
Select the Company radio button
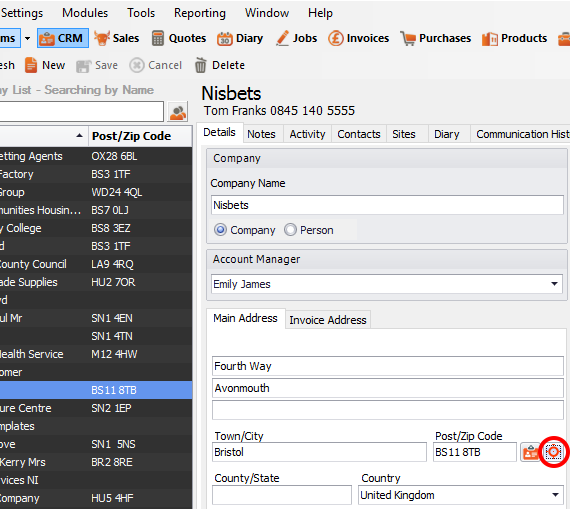(x=220, y=230)
